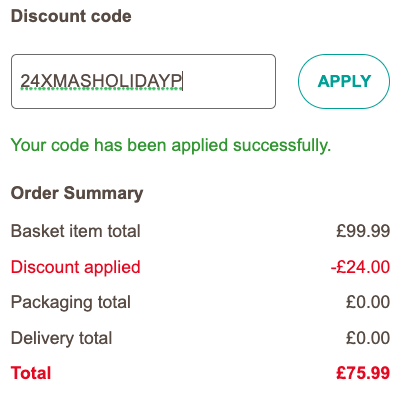
Task: Select the bold red 'Total' label
Action: (x=31, y=373)
